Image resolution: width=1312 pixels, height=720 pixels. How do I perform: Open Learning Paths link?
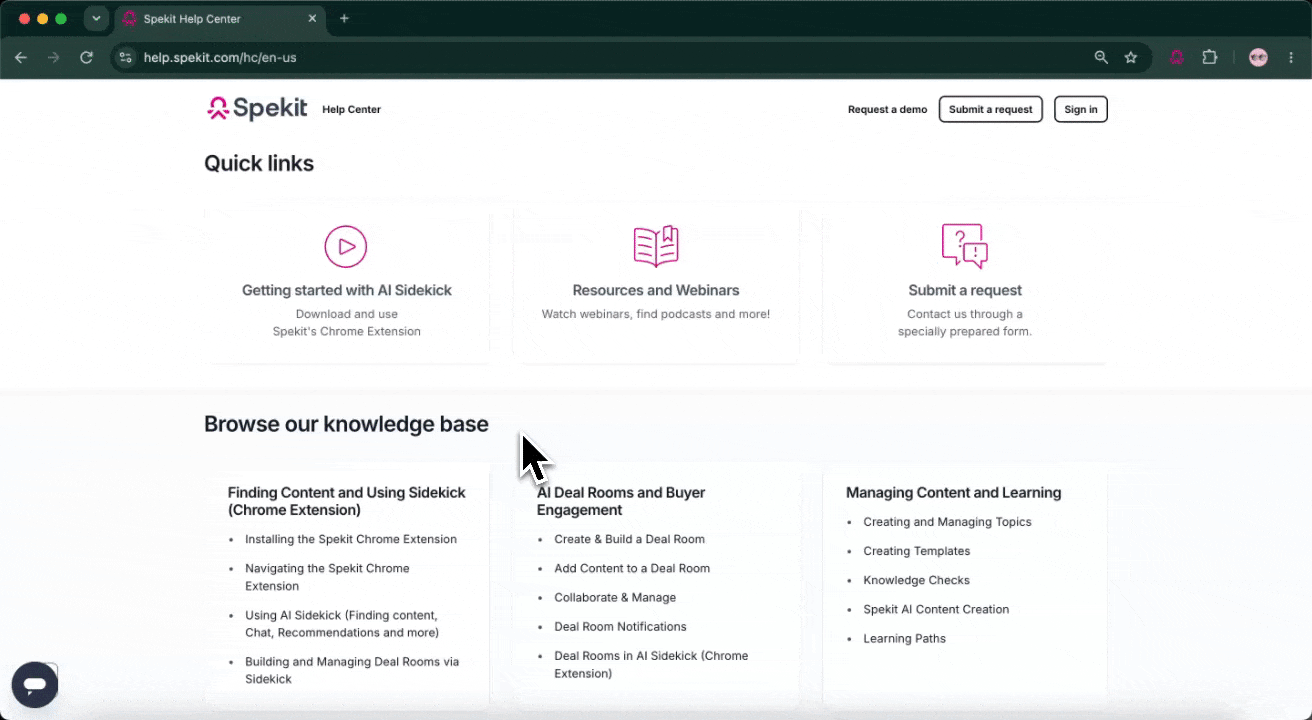[x=904, y=638]
